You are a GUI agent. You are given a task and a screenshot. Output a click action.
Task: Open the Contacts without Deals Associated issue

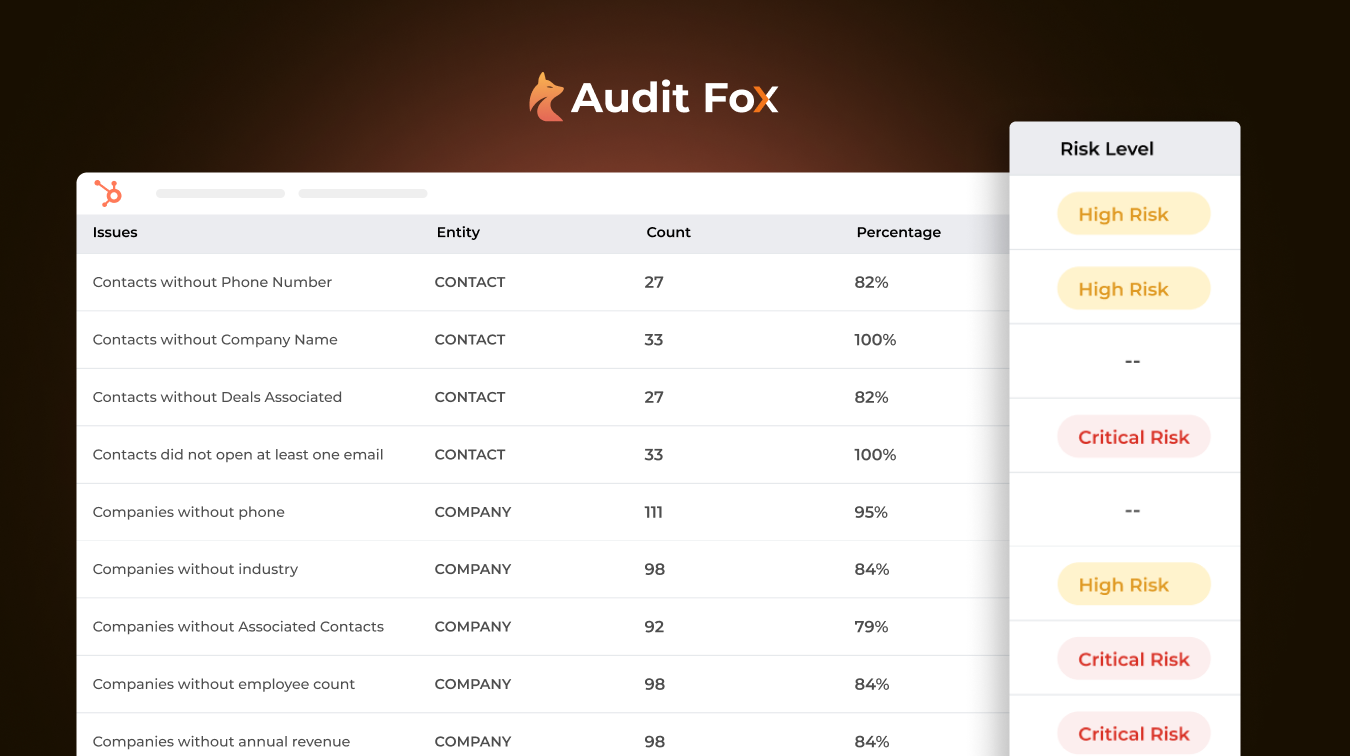pyautogui.click(x=217, y=397)
